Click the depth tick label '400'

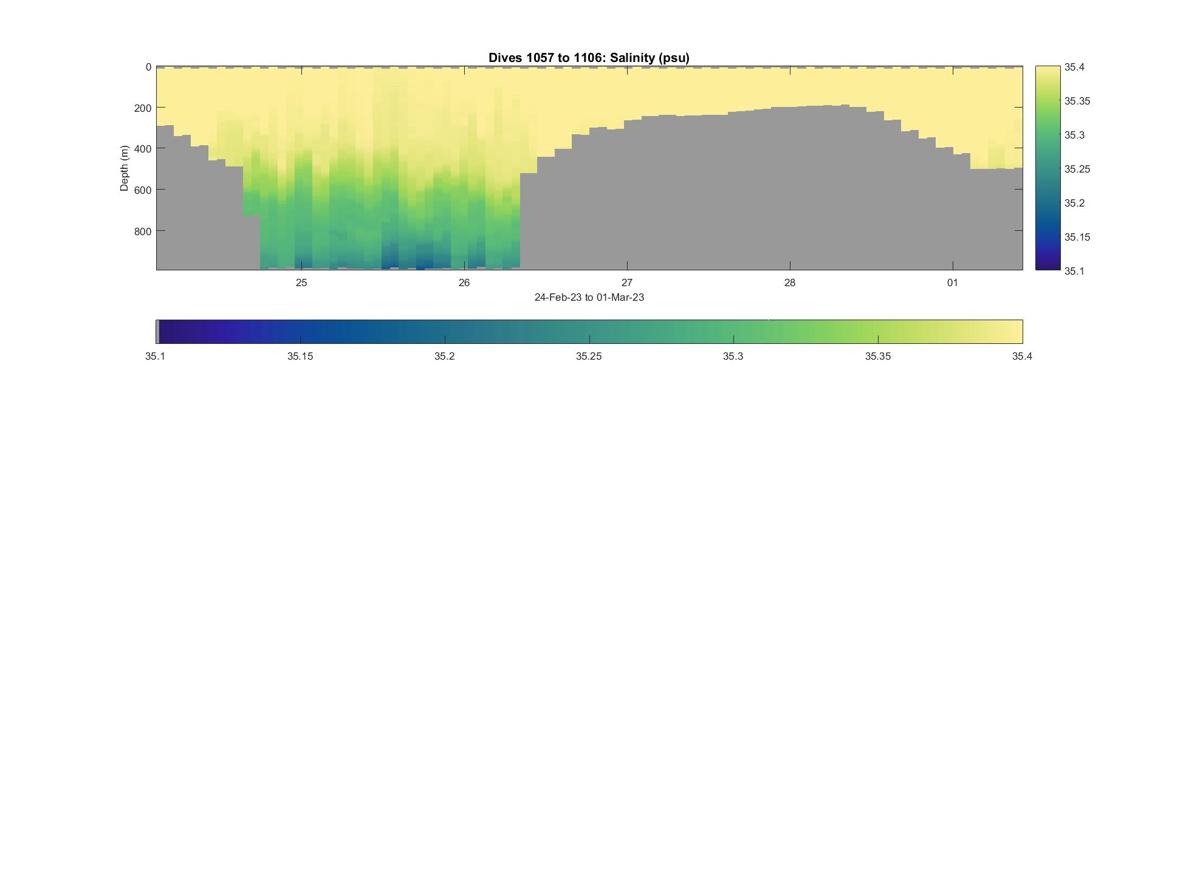coord(142,149)
